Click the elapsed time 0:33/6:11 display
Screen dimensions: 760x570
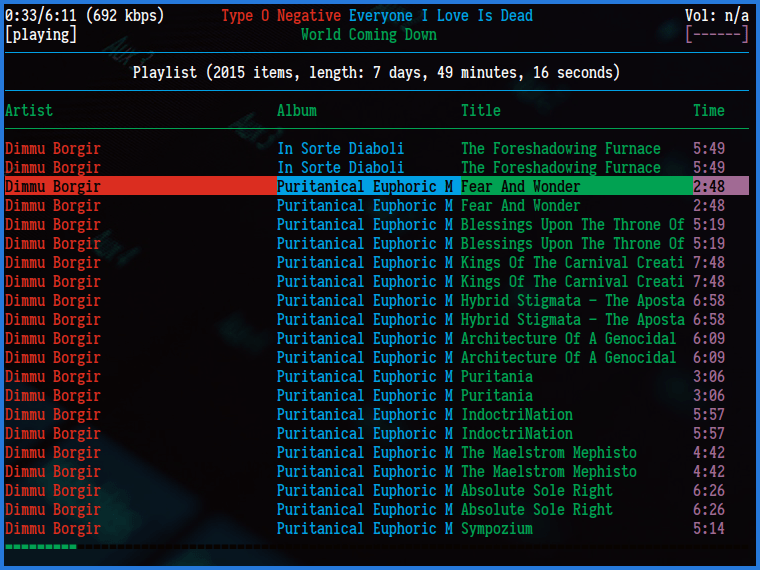[41, 16]
